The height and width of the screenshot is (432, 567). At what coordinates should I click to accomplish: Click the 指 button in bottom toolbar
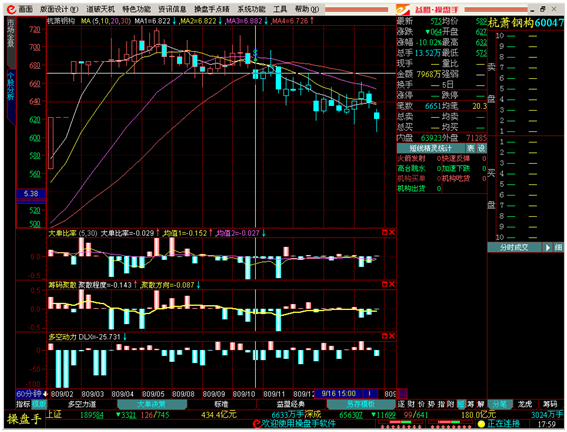tap(441, 404)
